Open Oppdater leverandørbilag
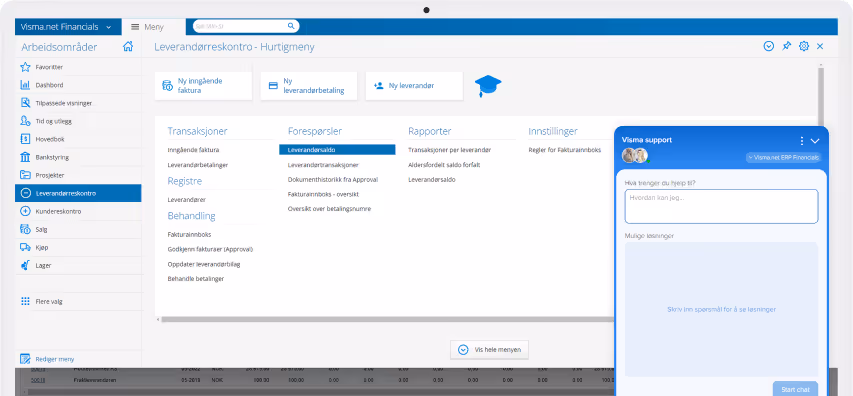The width and height of the screenshot is (853, 396). [x=204, y=264]
